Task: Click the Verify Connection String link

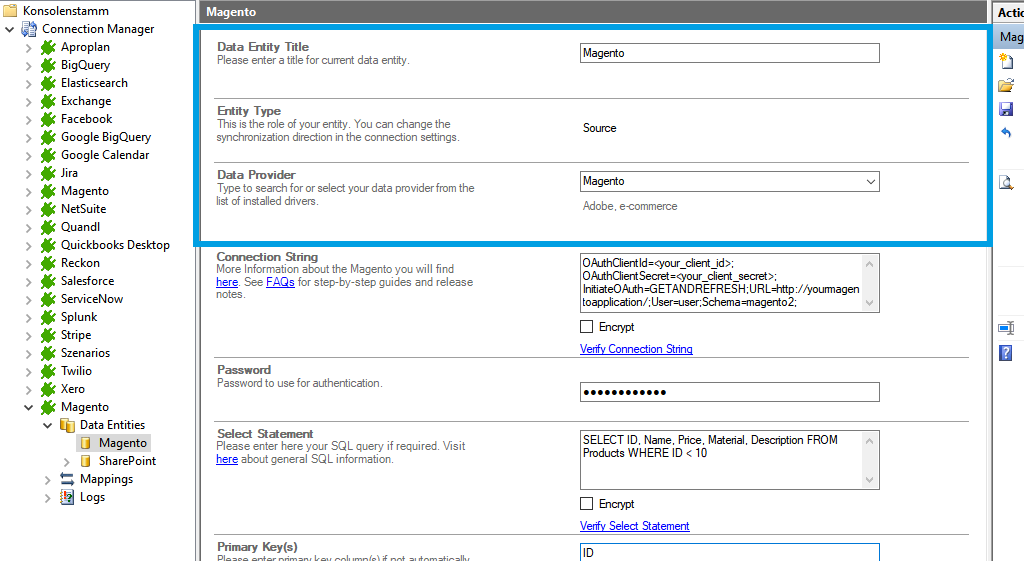Action: tap(636, 349)
